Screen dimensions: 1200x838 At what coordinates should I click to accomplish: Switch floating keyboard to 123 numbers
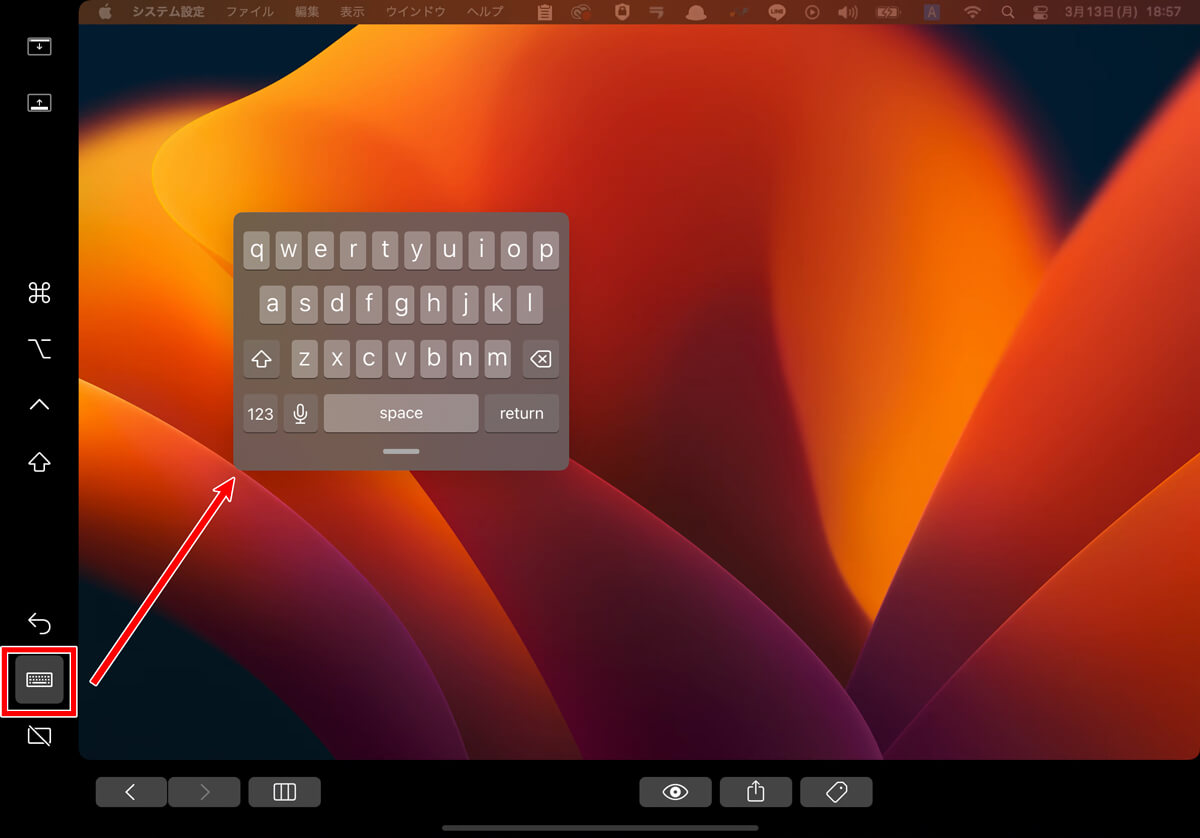pyautogui.click(x=261, y=413)
